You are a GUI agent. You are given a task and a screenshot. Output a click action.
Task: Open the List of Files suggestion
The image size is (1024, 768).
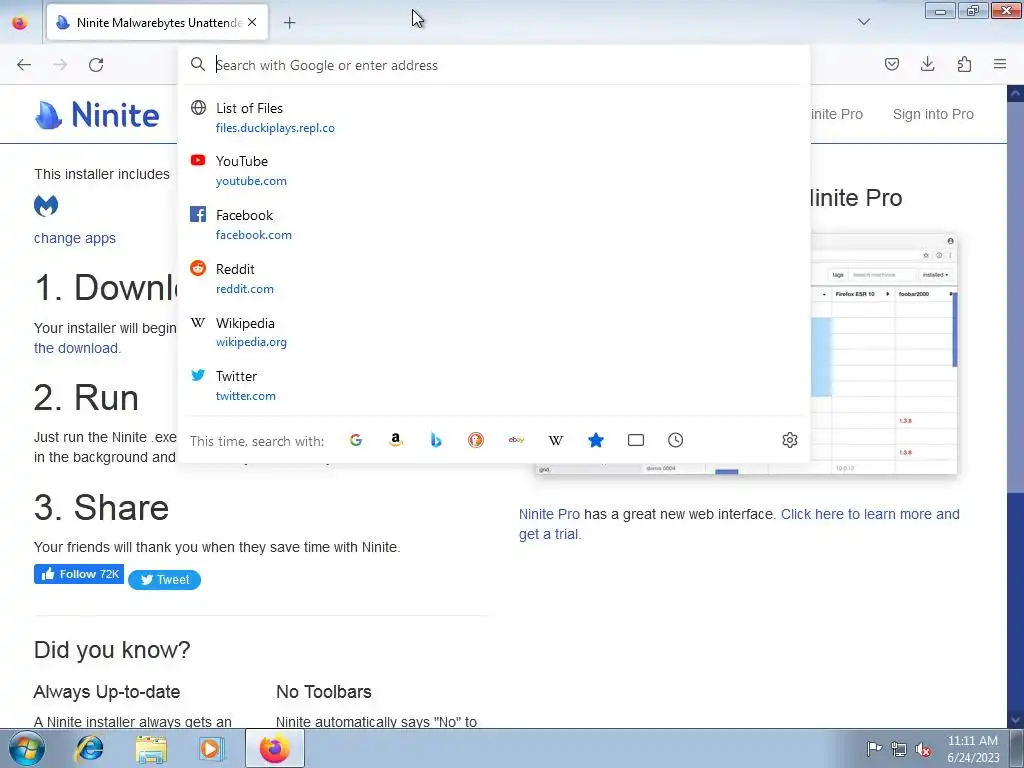[494, 118]
